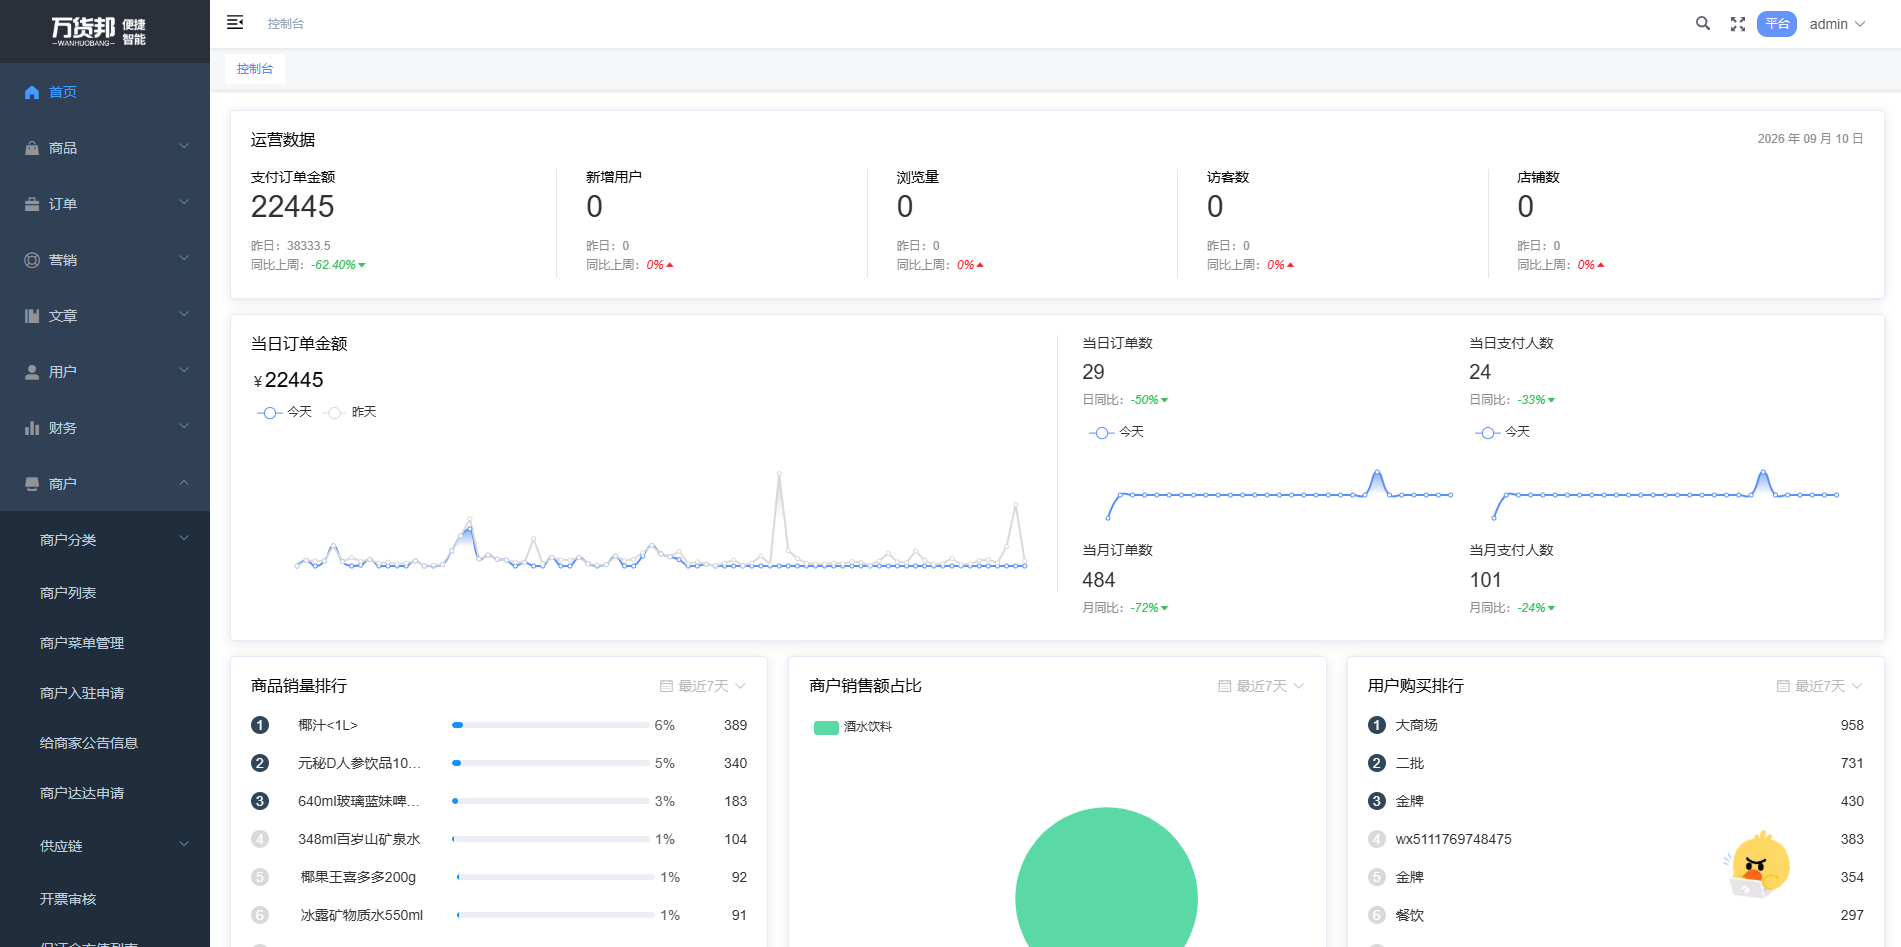This screenshot has height=947, width=1901.
Task: Open 最近7天 dropdown in 商品销量排行
Action: (x=704, y=686)
